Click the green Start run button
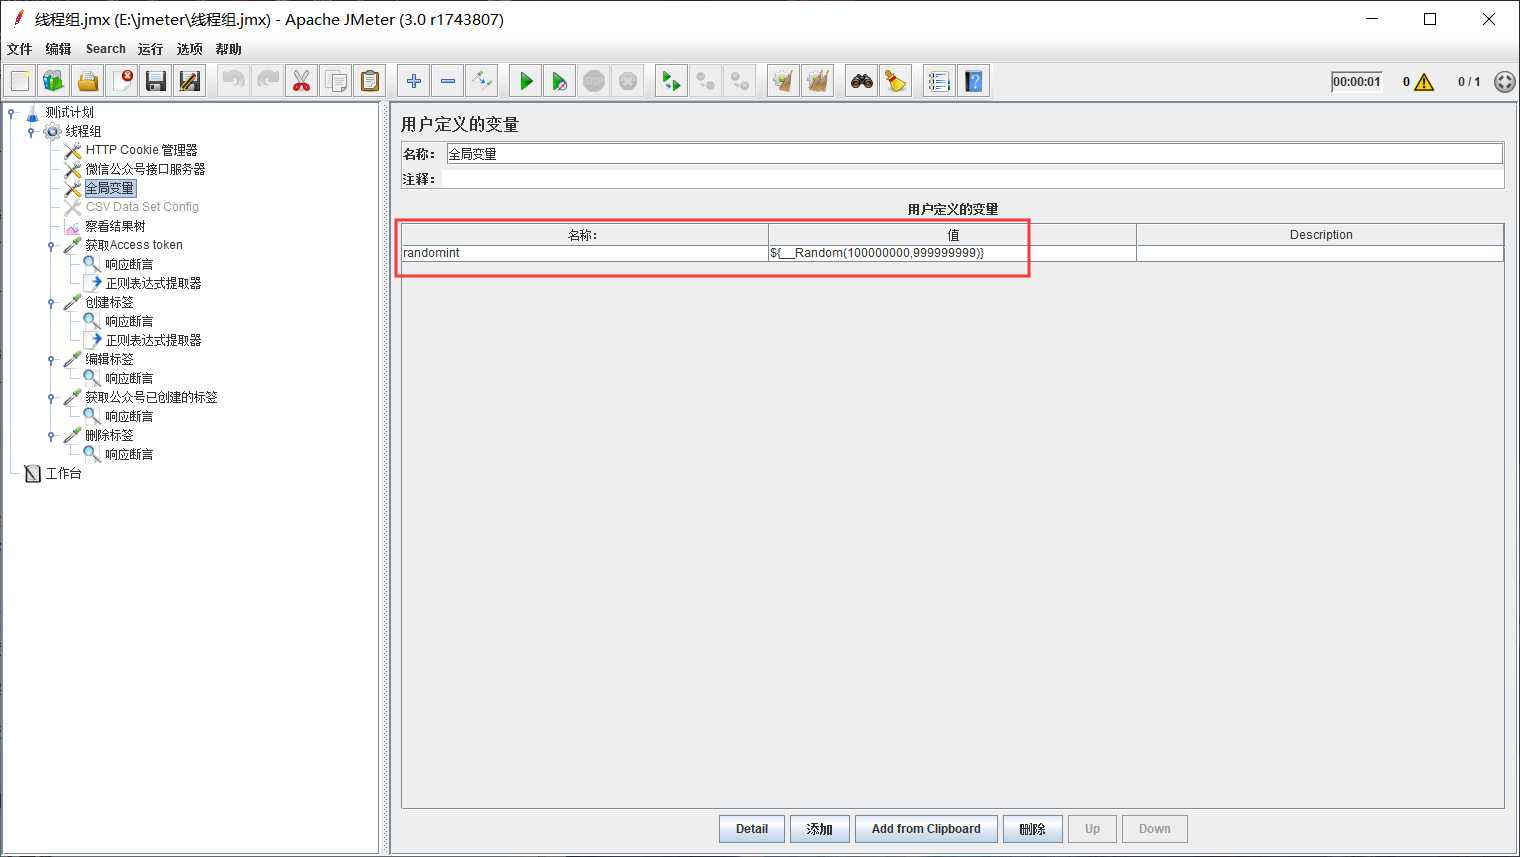 [x=526, y=81]
